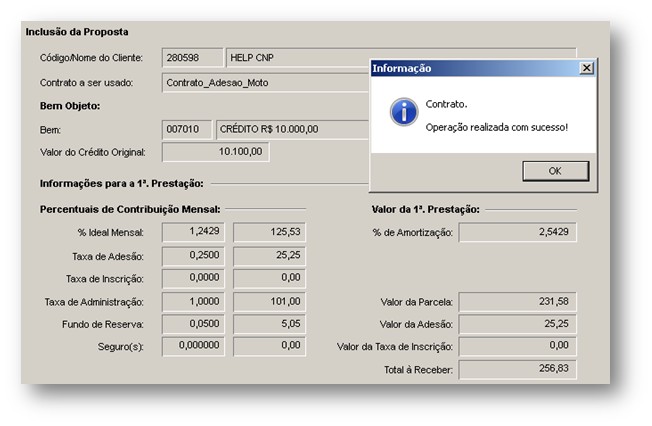652x426 pixels.
Task: Click Seguro(s) percent field 0,000000
Action: pyautogui.click(x=193, y=347)
